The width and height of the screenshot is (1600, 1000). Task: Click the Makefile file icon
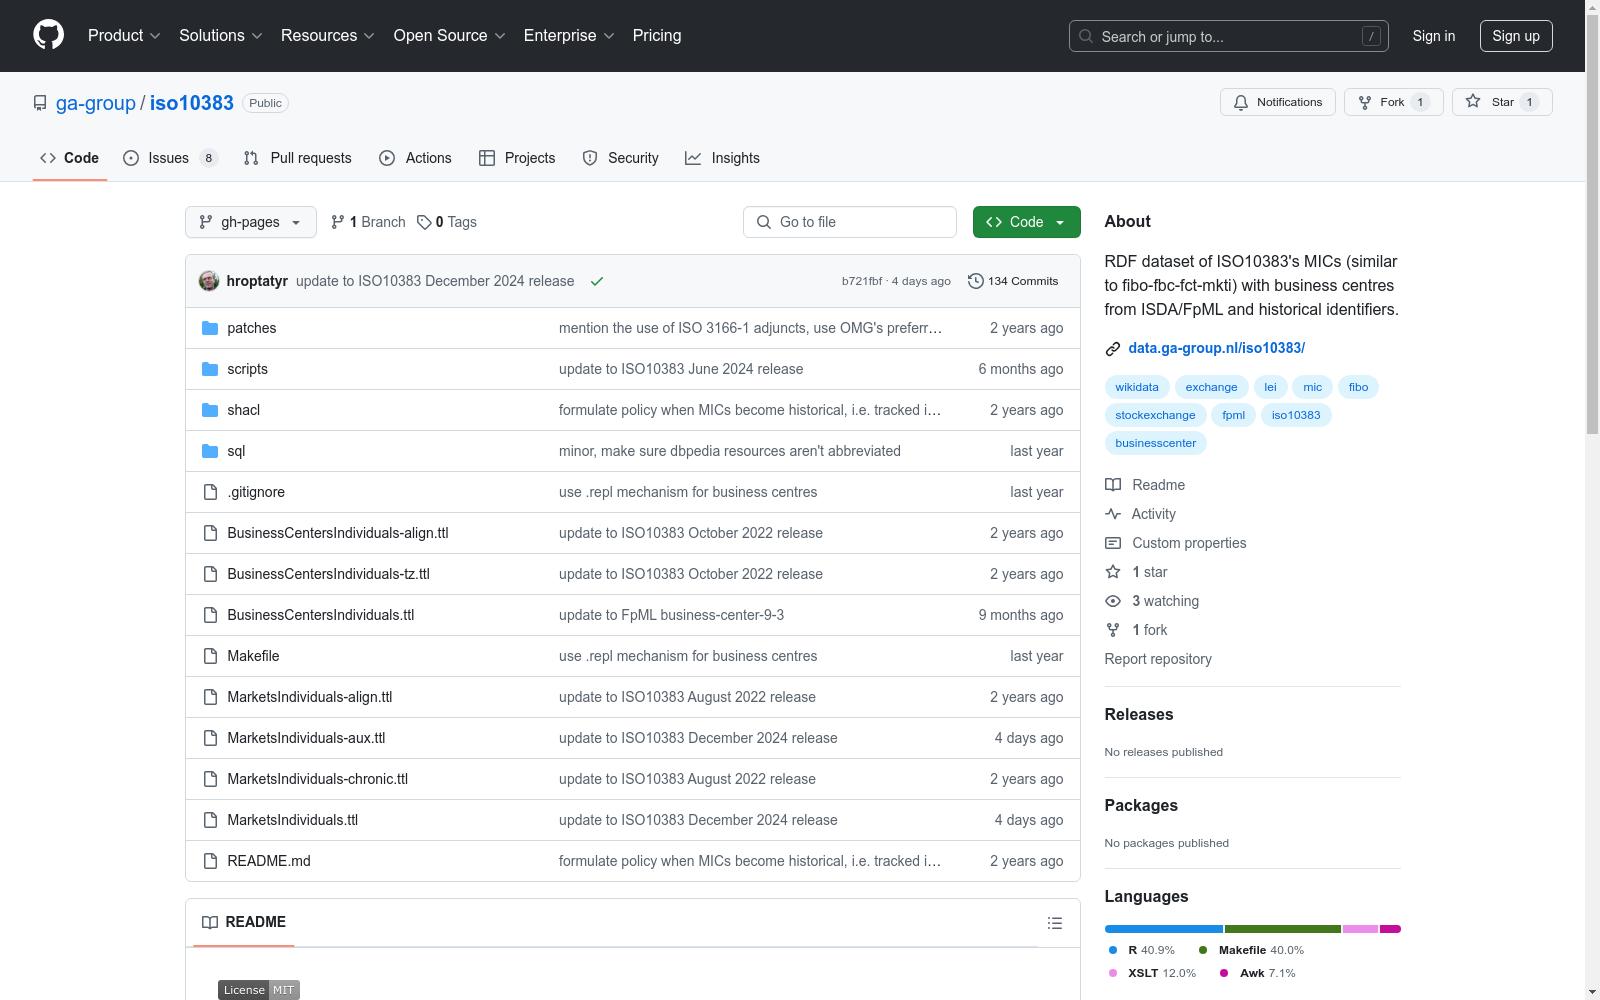[210, 656]
